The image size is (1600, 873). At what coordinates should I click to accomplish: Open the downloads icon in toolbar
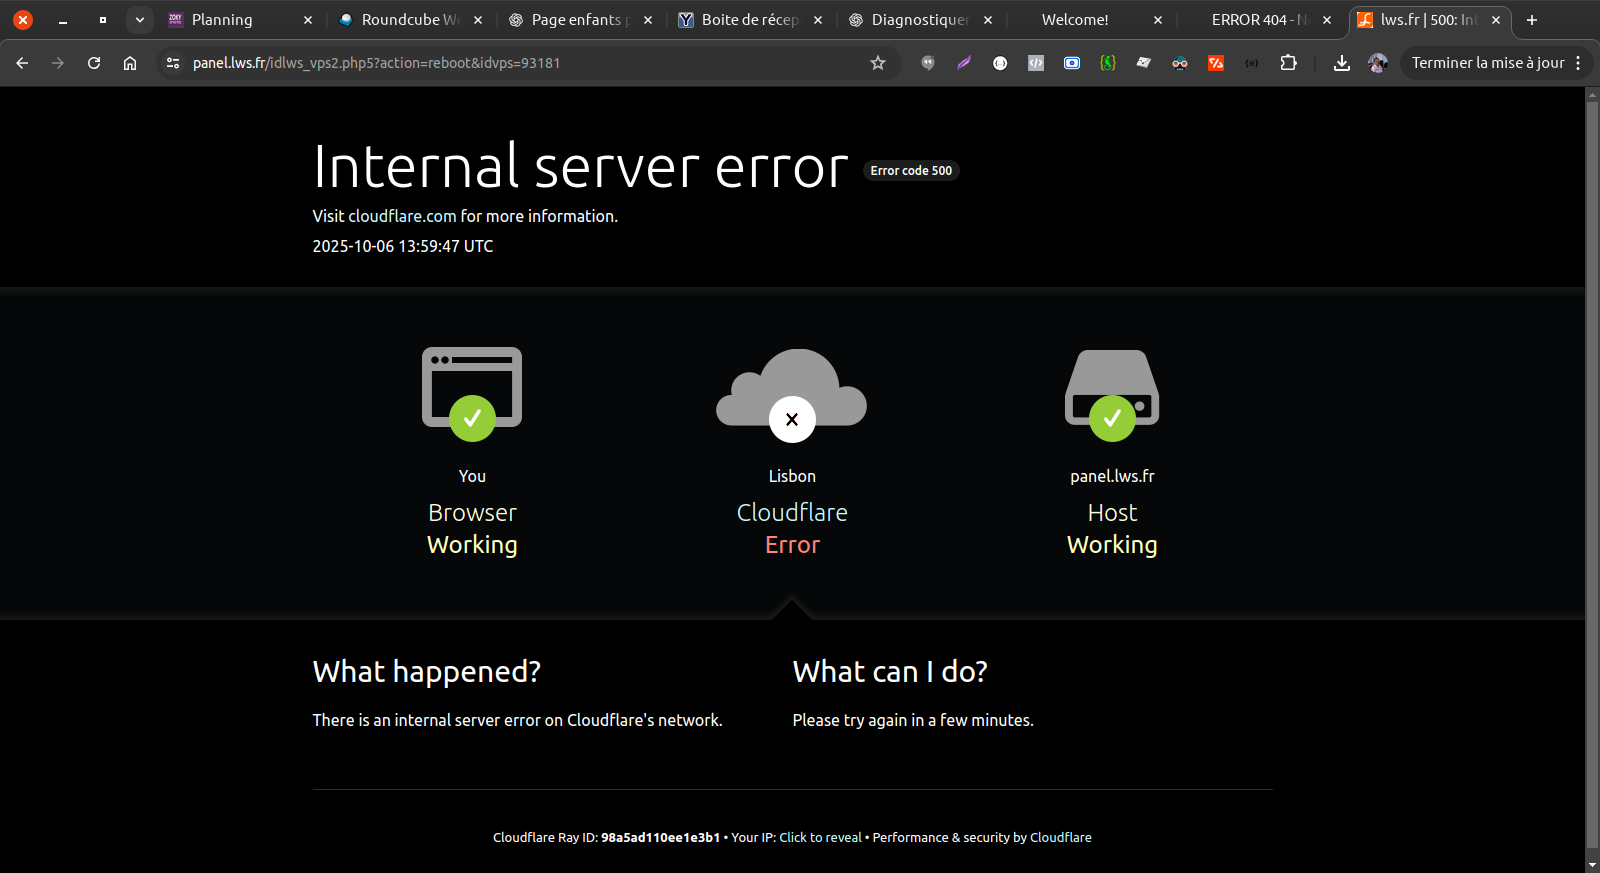click(x=1342, y=63)
